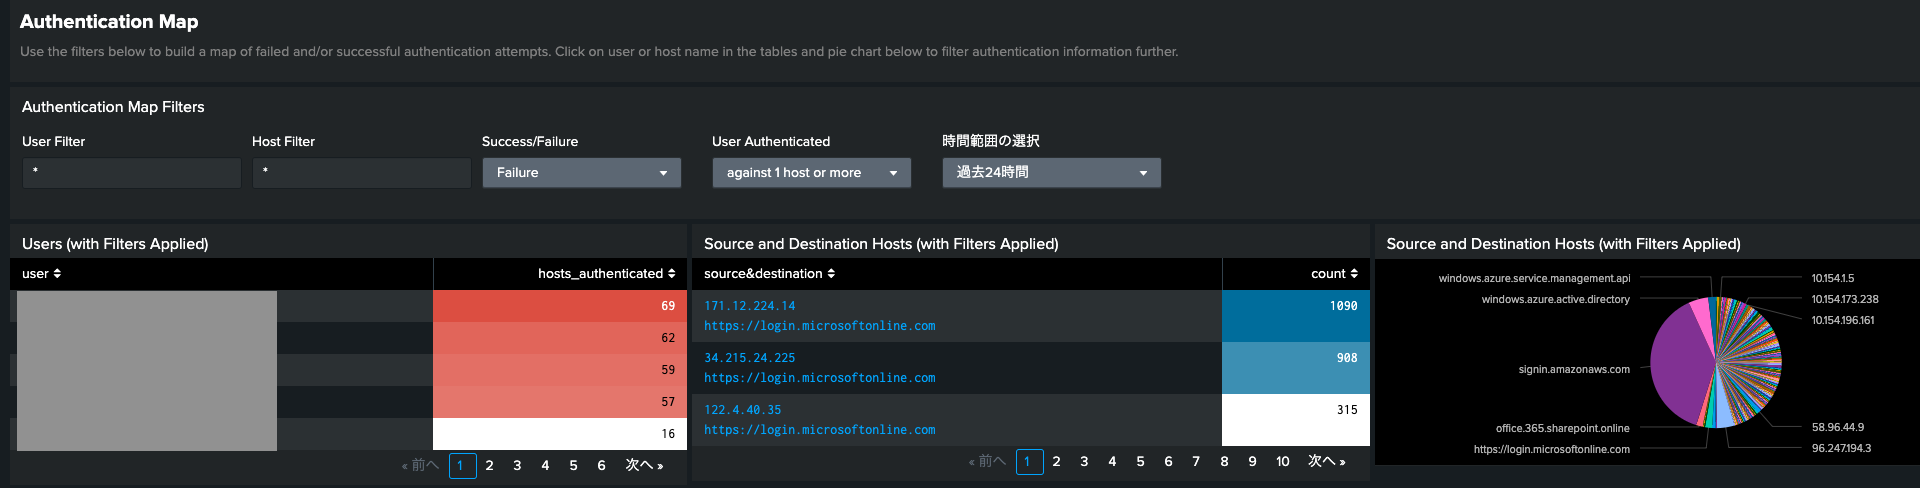Viewport: 1920px width, 488px height.
Task: Click 次へ next in Users table pagination
Action: 644,466
